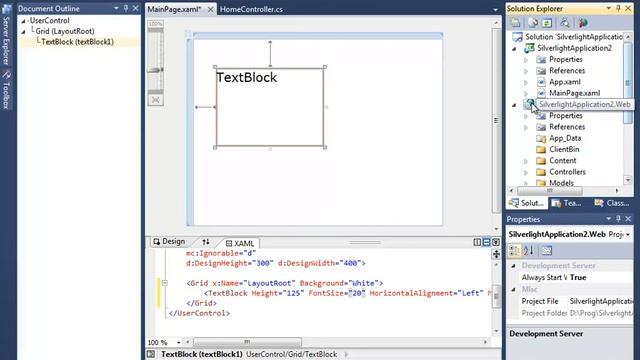The image size is (640, 360).
Task: Select the Solution Explorer bottom tab
Action: pyautogui.click(x=527, y=203)
